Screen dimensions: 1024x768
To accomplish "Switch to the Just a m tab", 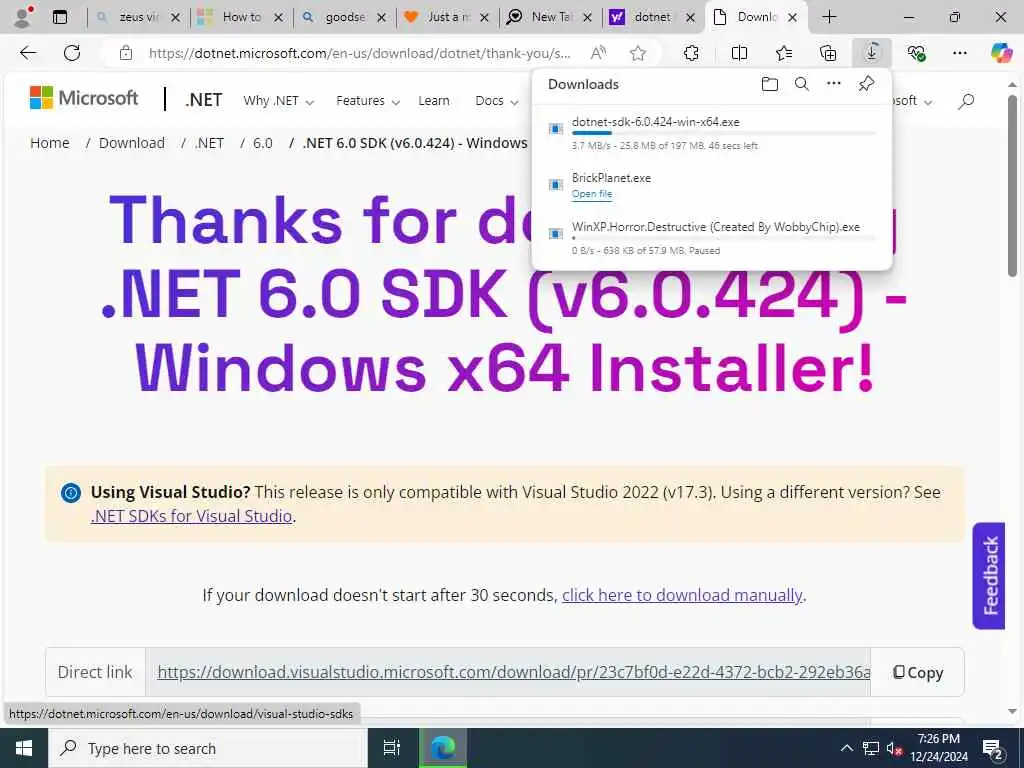I will click(447, 17).
